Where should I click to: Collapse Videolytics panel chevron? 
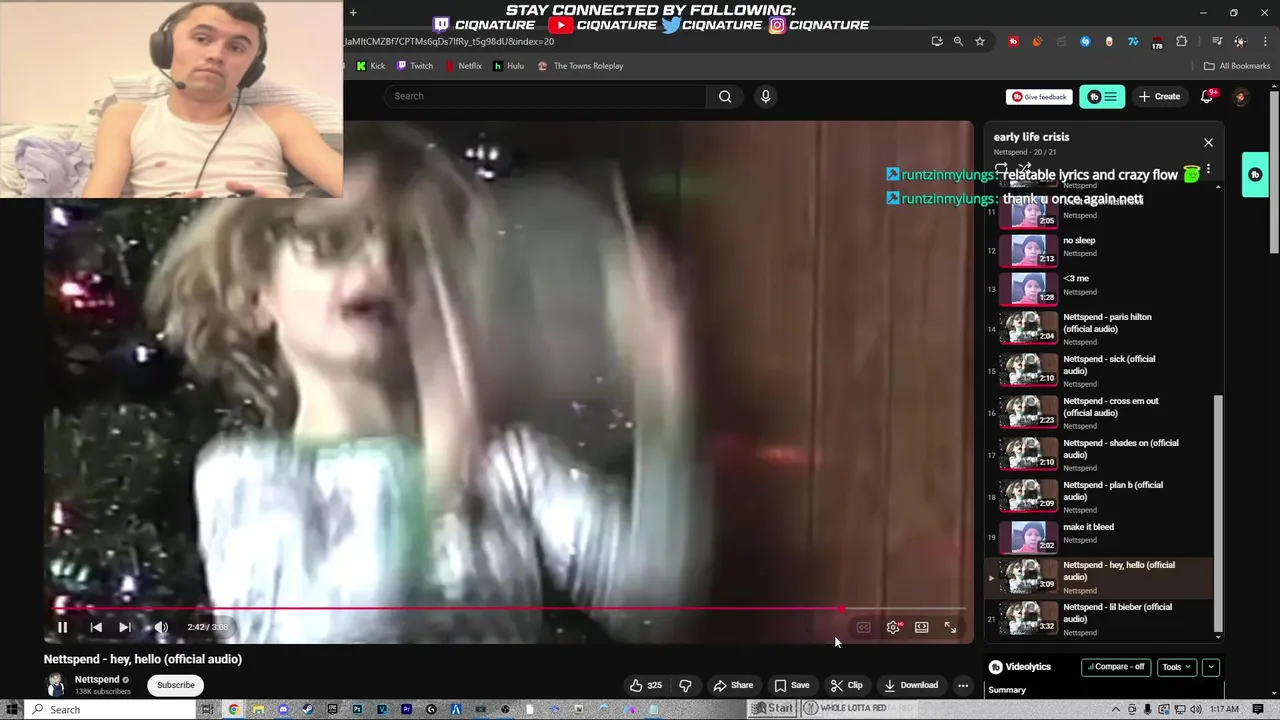pyautogui.click(x=1210, y=667)
